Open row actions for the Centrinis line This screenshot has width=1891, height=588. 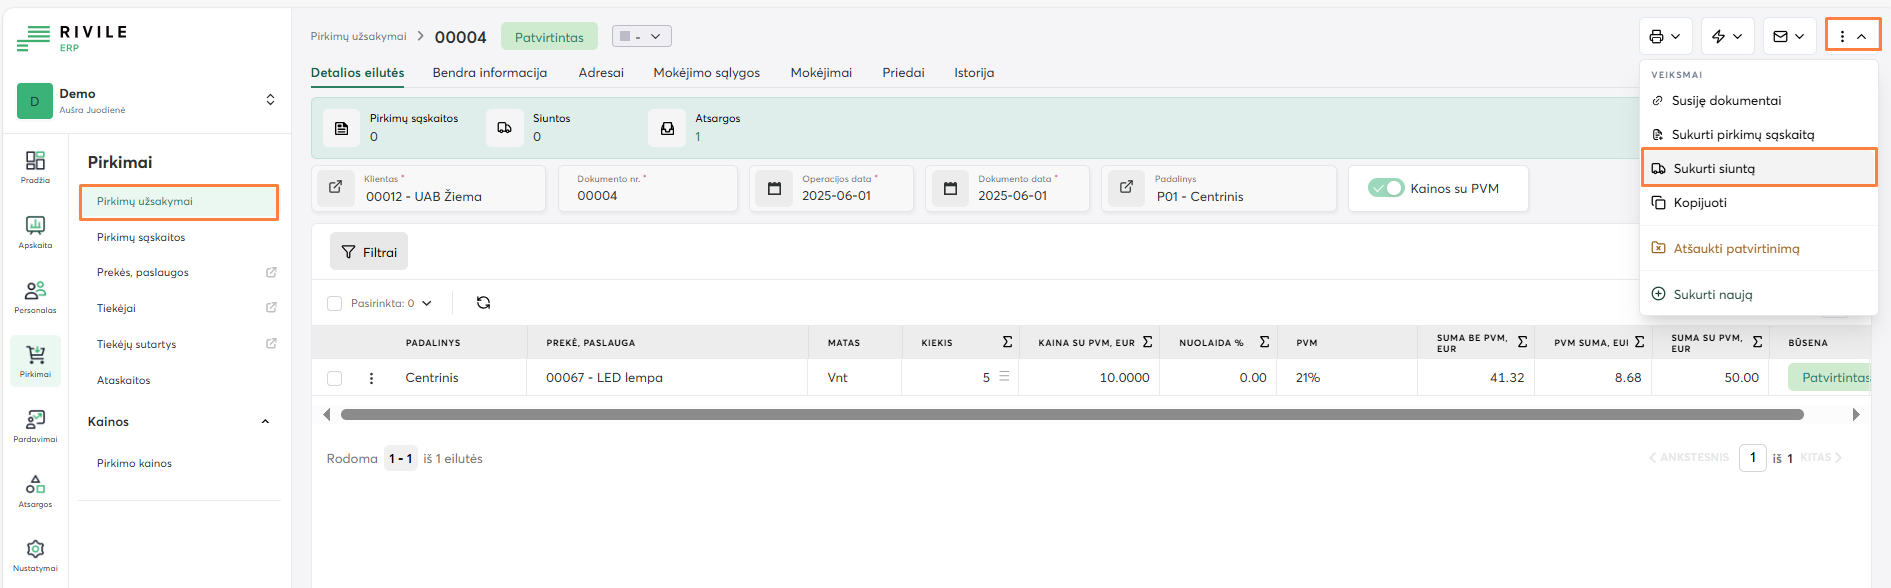[x=371, y=378]
